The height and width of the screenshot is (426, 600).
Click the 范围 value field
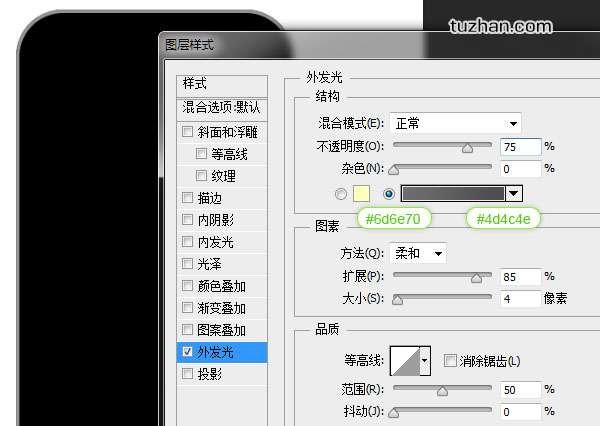(x=521, y=390)
